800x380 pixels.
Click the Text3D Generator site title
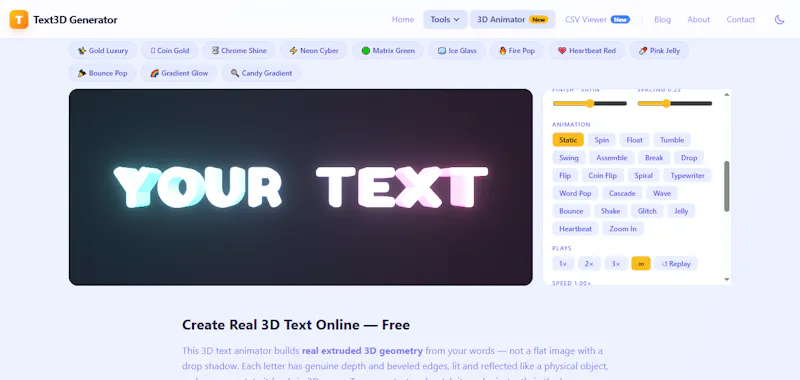coord(75,20)
